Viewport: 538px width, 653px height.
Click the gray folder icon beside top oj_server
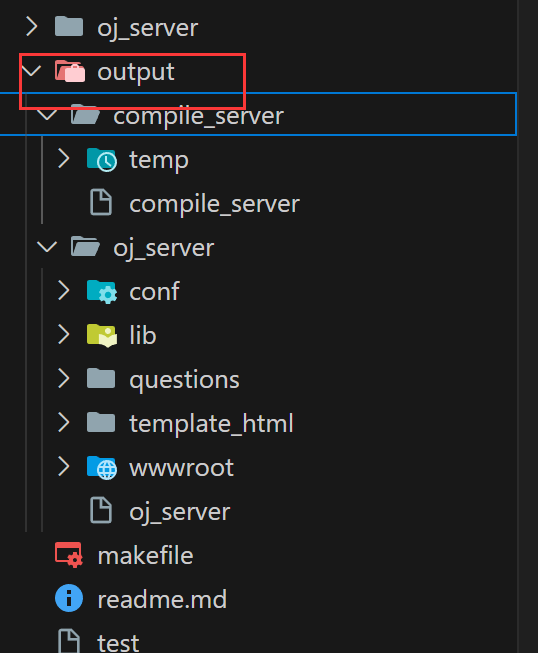pyautogui.click(x=69, y=27)
